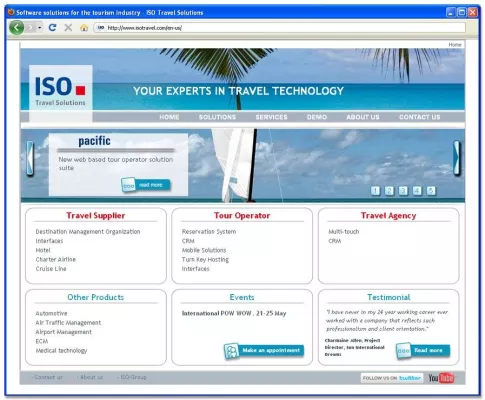Image resolution: width=485 pixels, height=400 pixels.
Task: Click the Travel Agency heading
Action: (388, 216)
